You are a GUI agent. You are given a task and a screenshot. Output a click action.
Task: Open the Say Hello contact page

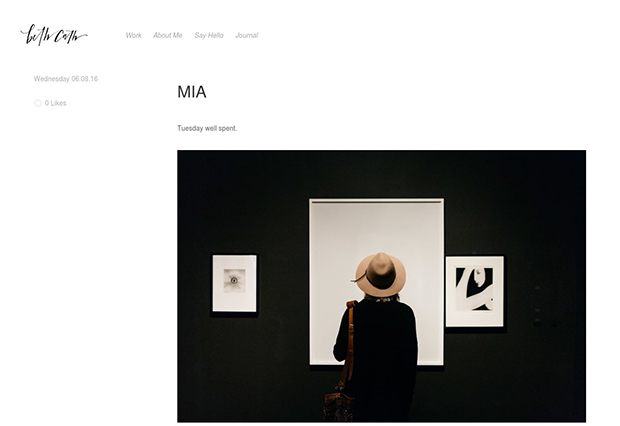pyautogui.click(x=209, y=35)
